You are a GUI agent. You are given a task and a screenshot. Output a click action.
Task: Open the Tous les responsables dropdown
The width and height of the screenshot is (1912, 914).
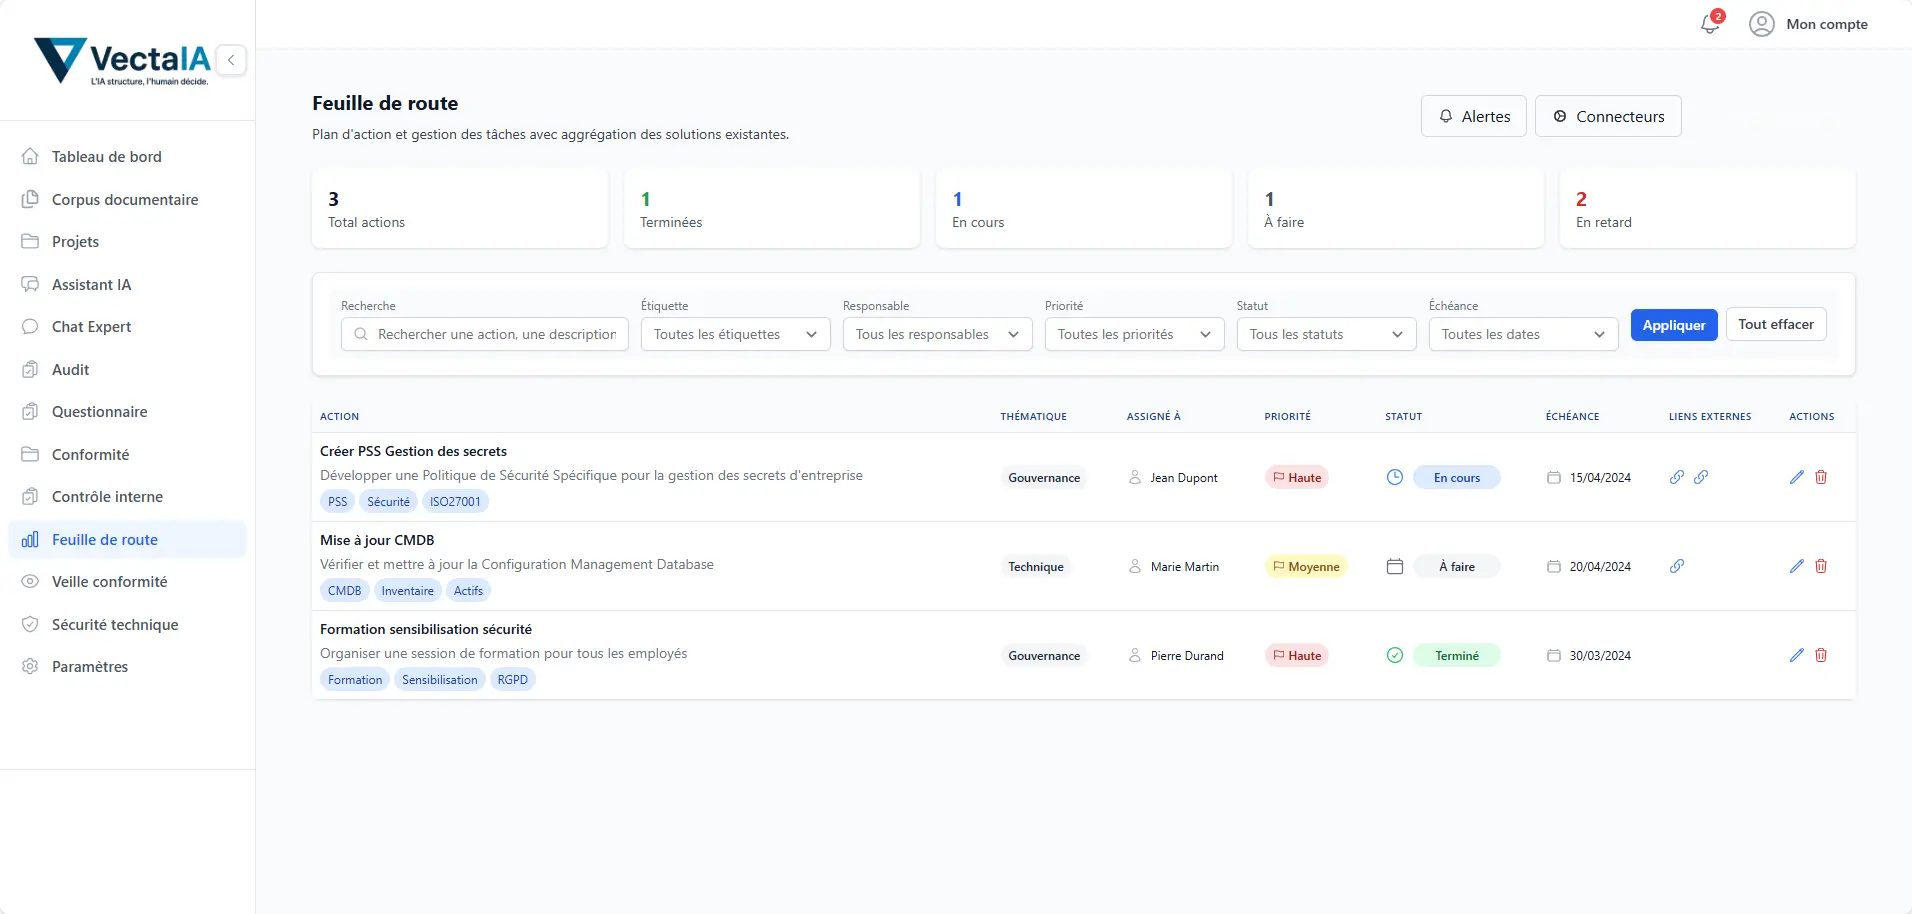pos(937,334)
